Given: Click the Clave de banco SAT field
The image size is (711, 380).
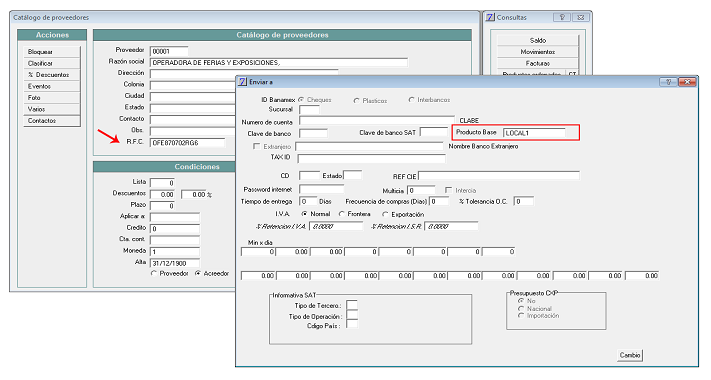Looking at the screenshot, I should [434, 132].
